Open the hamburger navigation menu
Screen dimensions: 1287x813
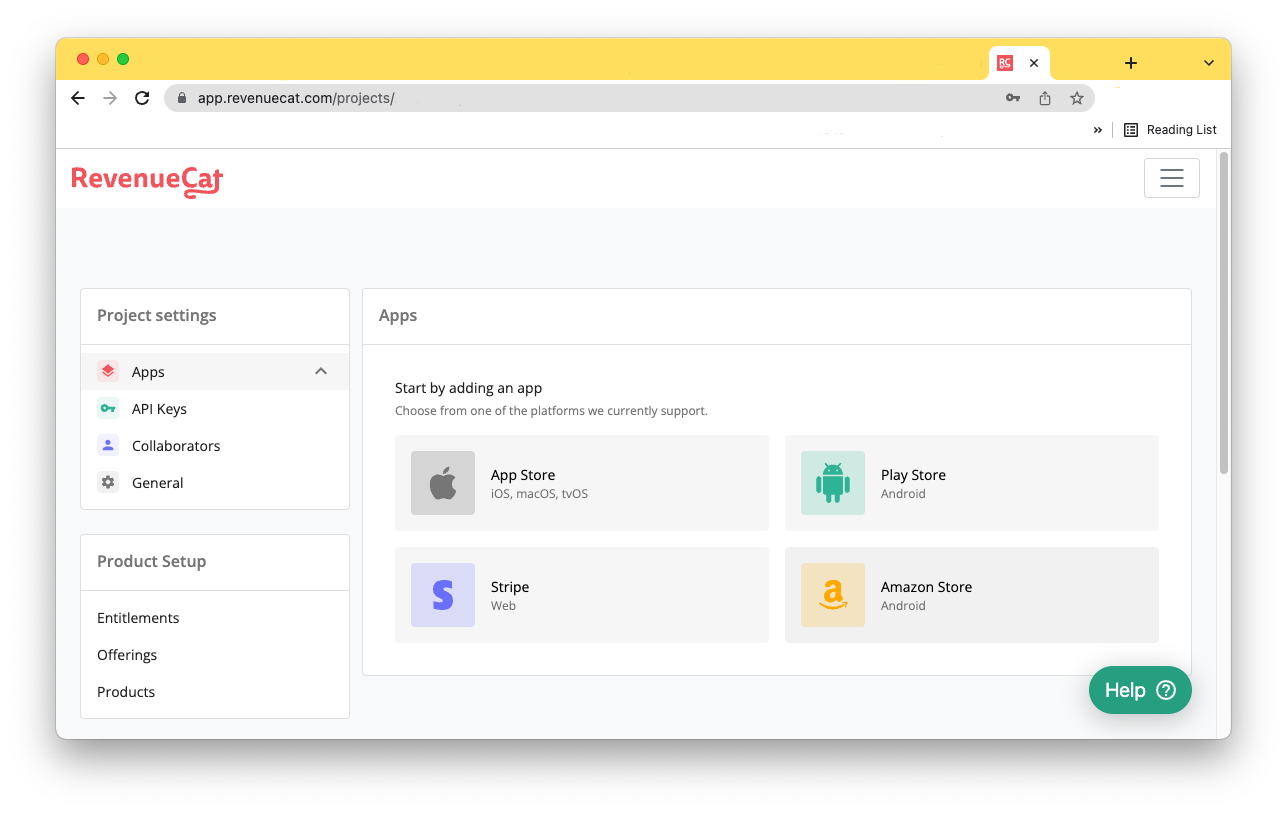(1171, 178)
